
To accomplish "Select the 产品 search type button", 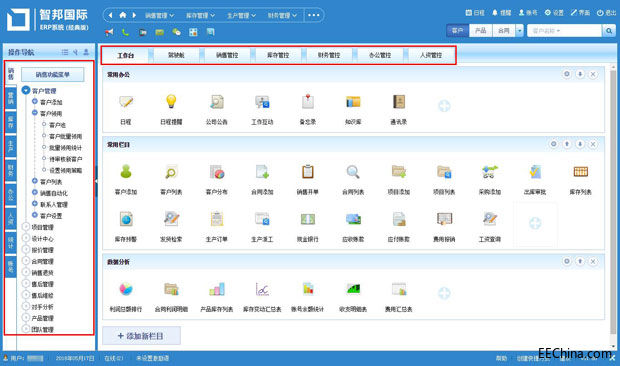I will 480,30.
